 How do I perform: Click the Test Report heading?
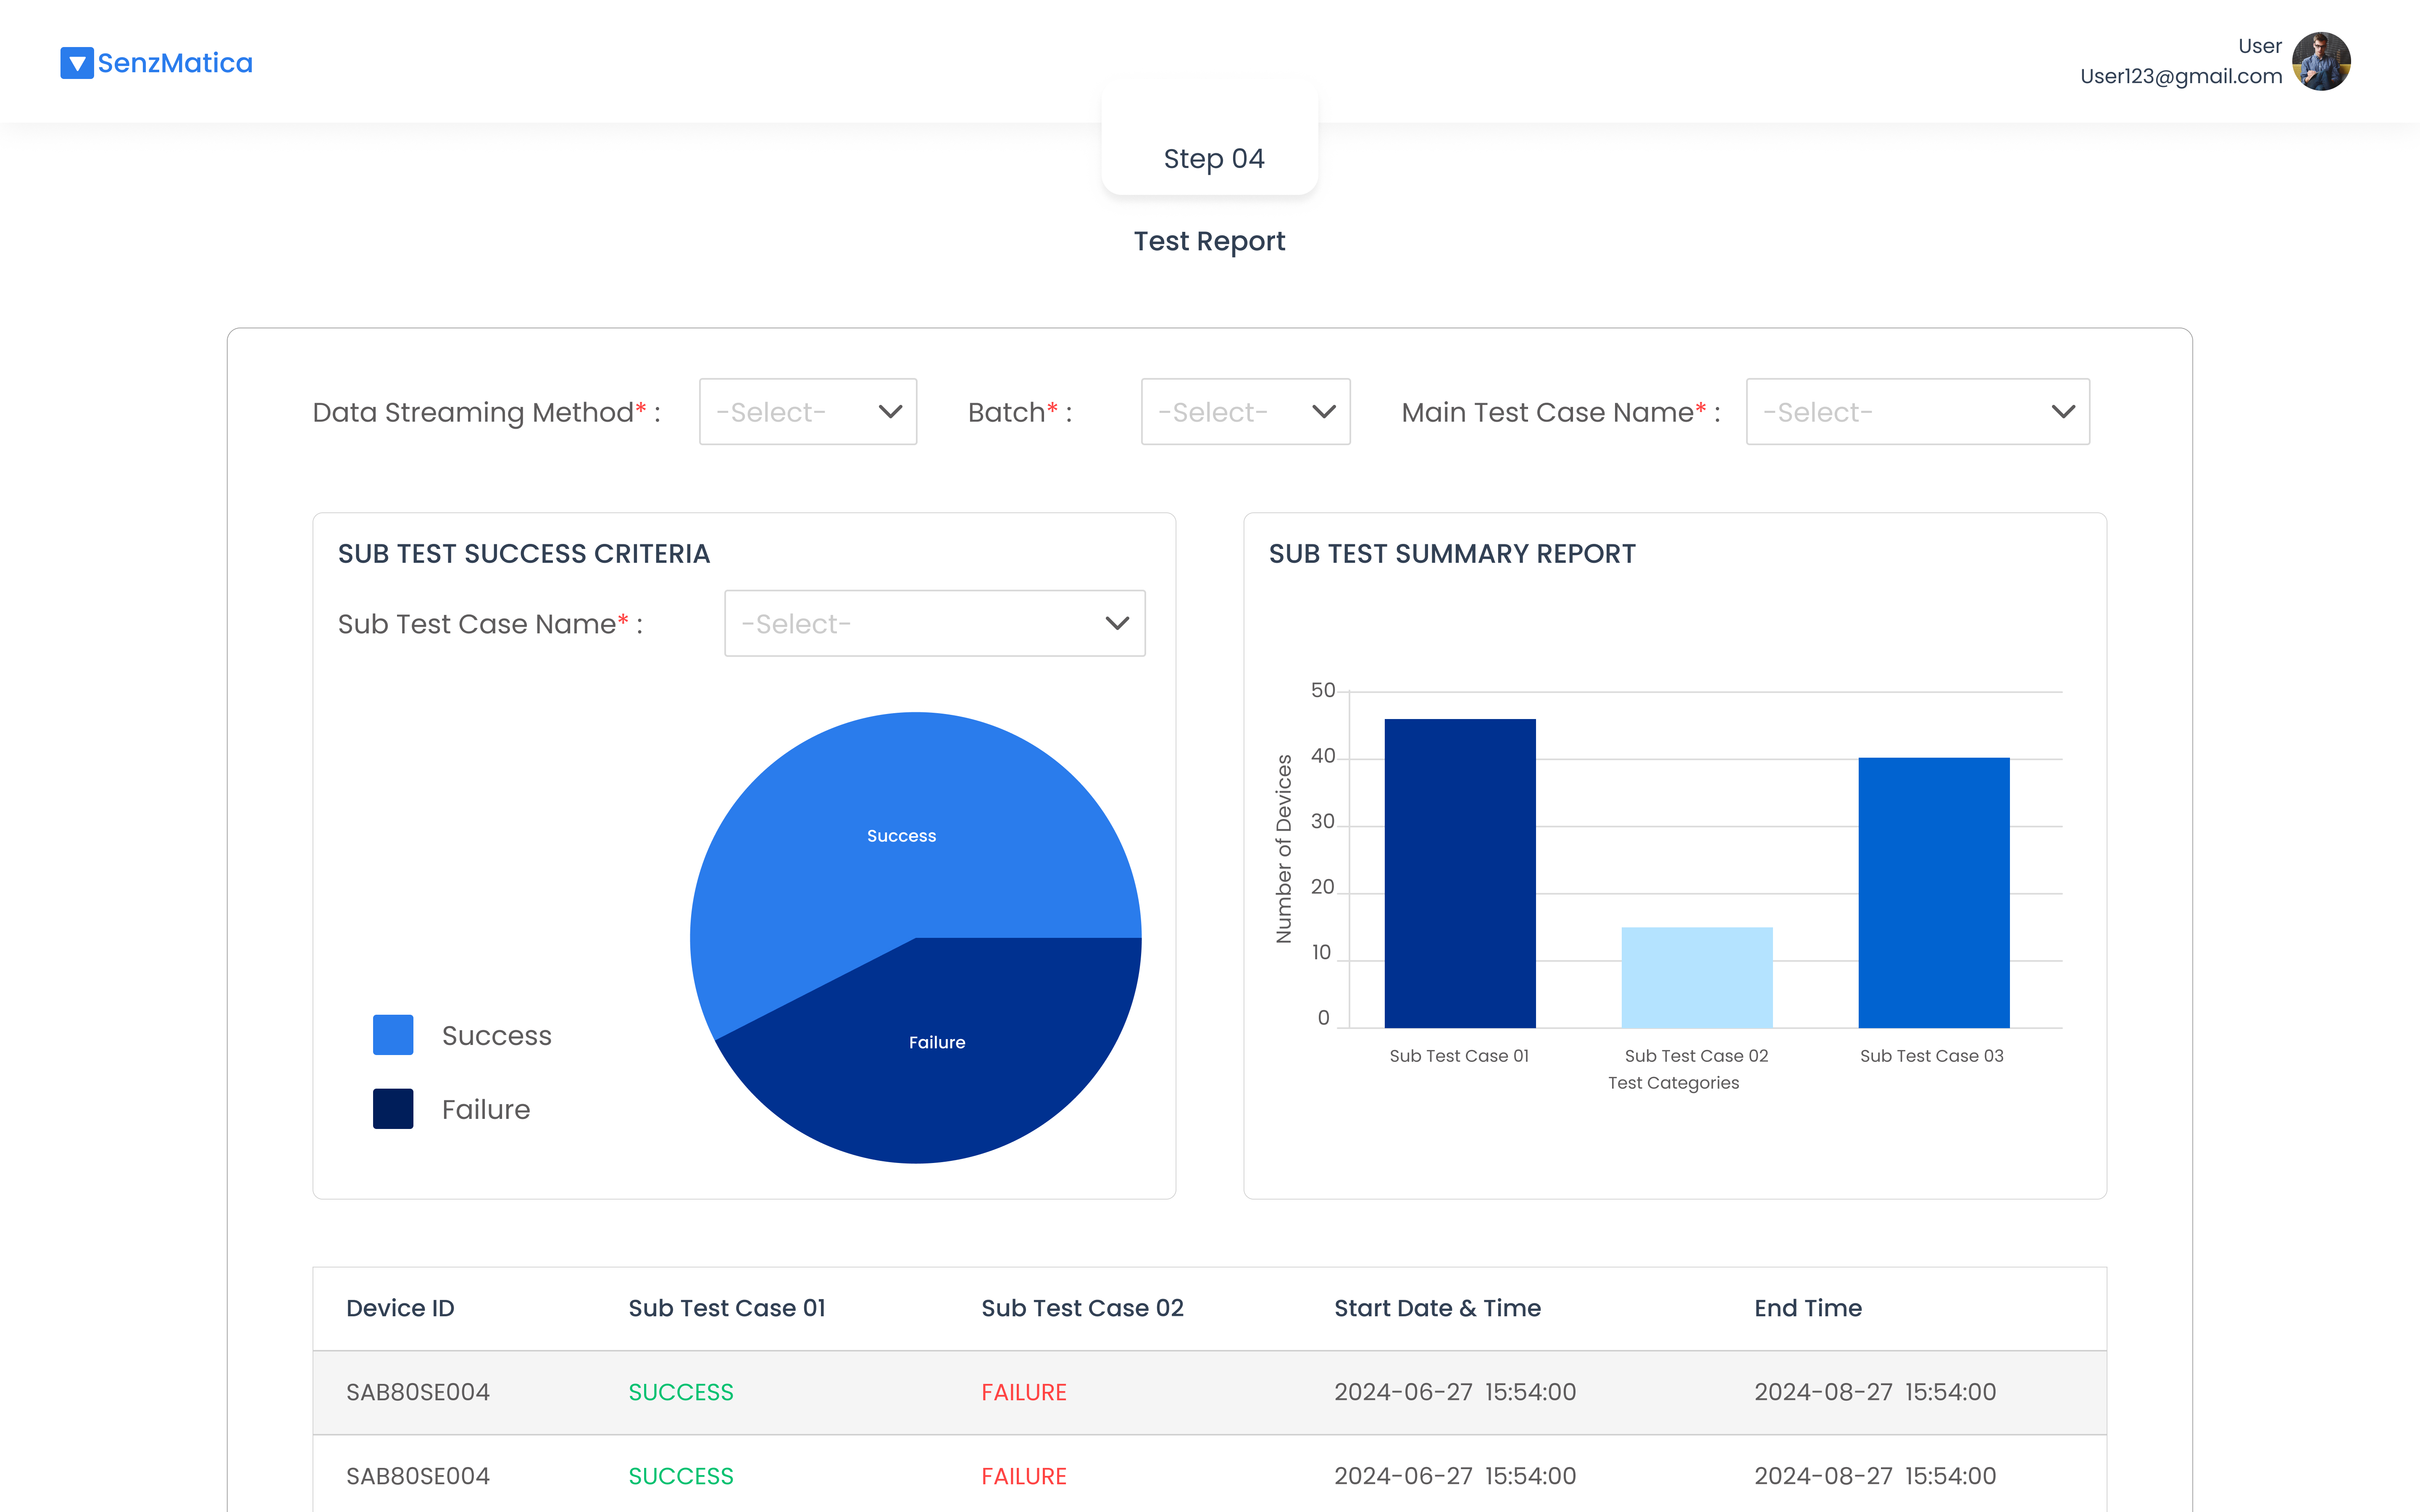[1209, 241]
